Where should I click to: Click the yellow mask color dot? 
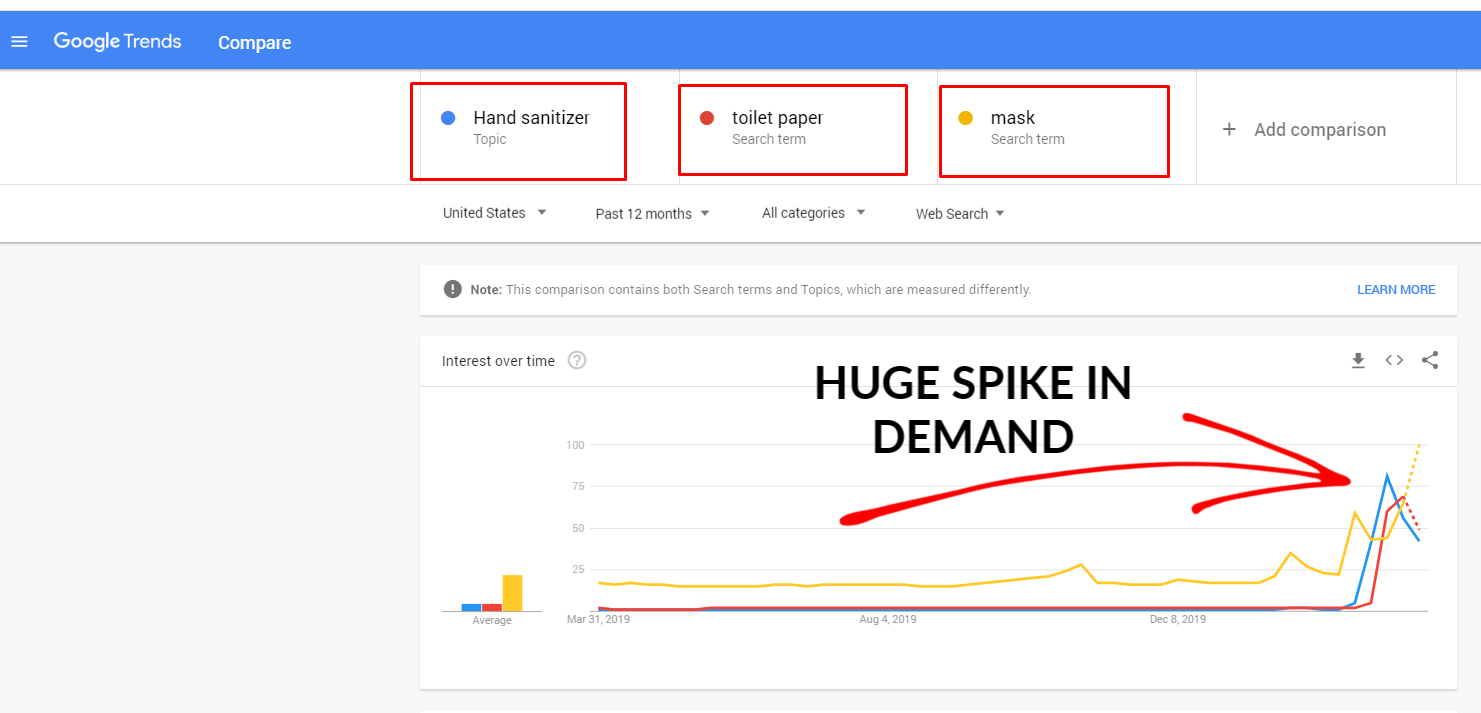coord(966,118)
